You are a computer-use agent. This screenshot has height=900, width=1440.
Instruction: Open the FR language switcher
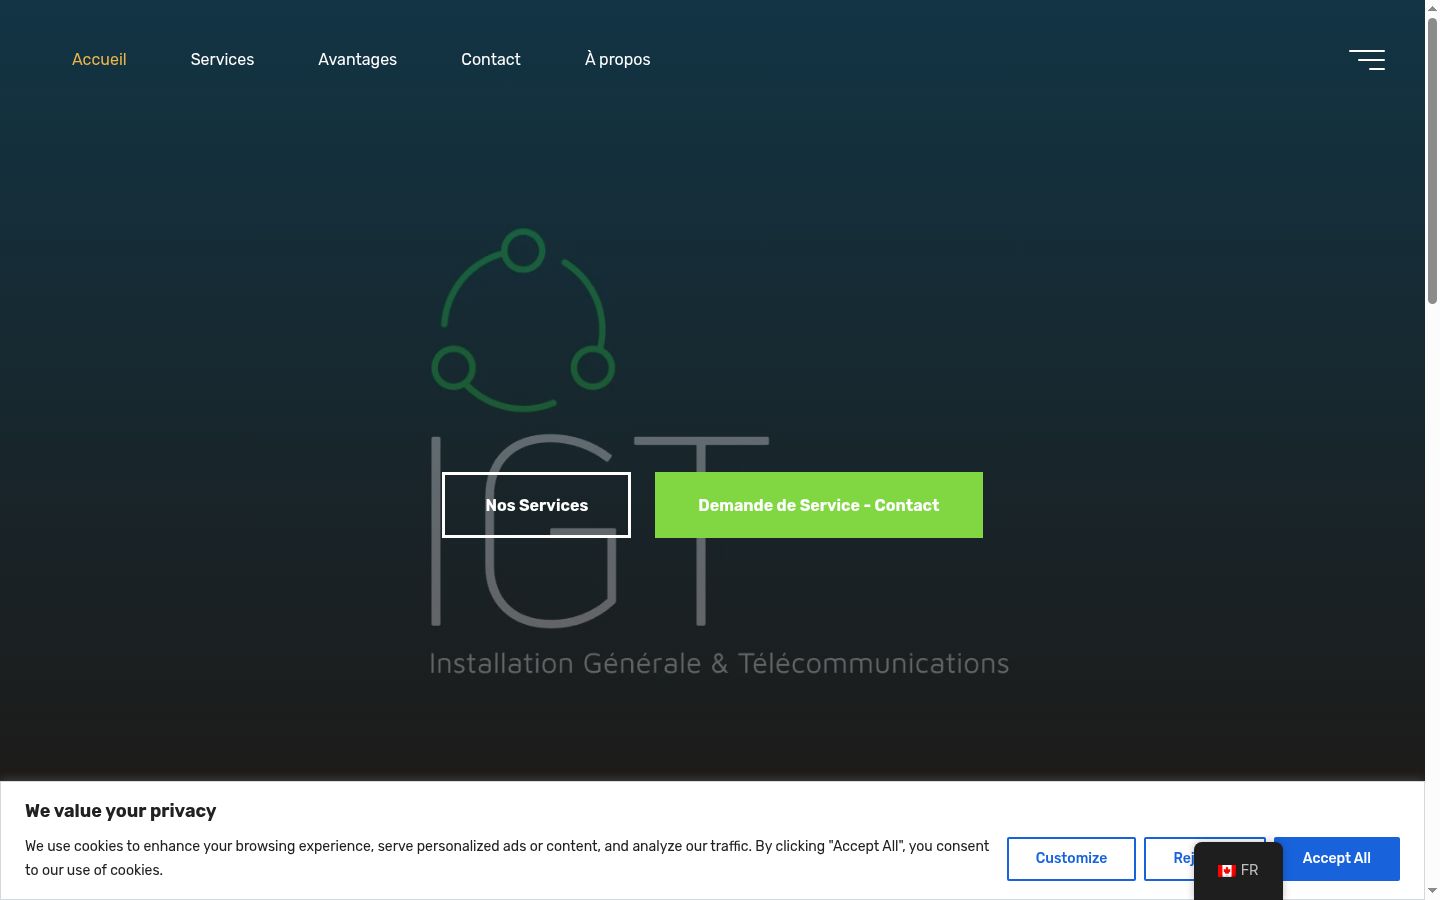(x=1238, y=871)
